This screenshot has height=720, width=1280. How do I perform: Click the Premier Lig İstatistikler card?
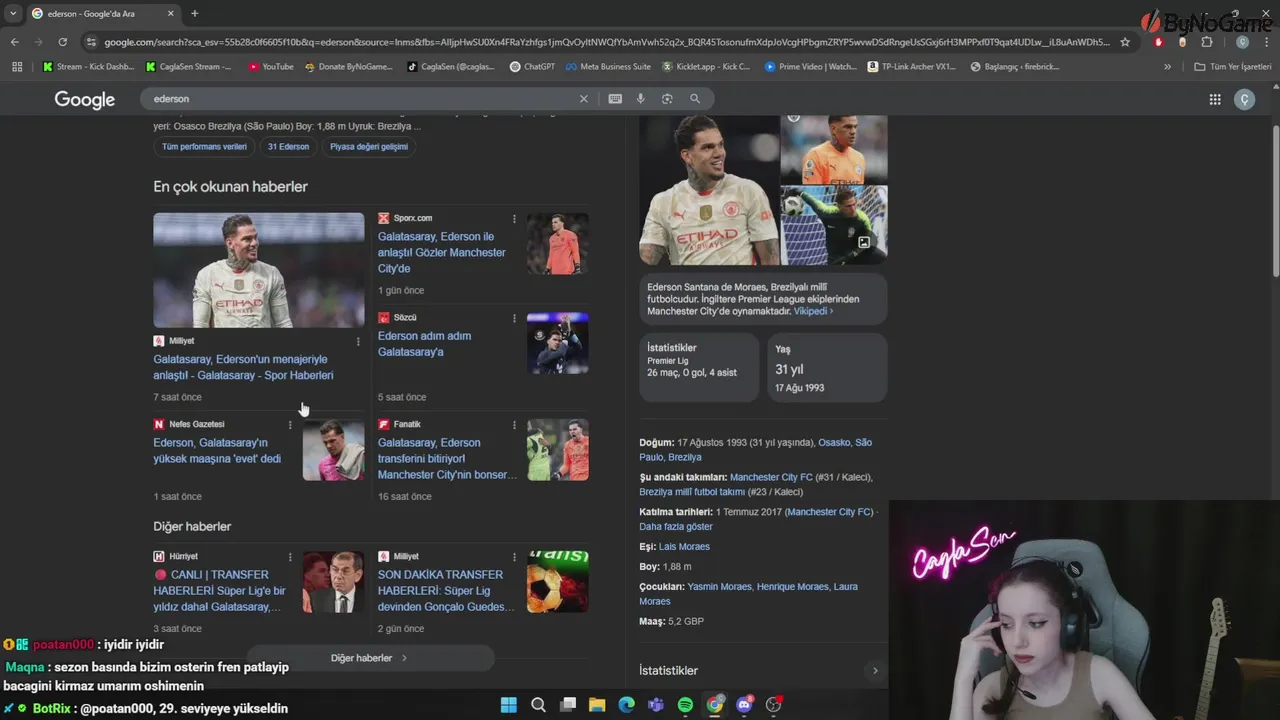click(699, 367)
